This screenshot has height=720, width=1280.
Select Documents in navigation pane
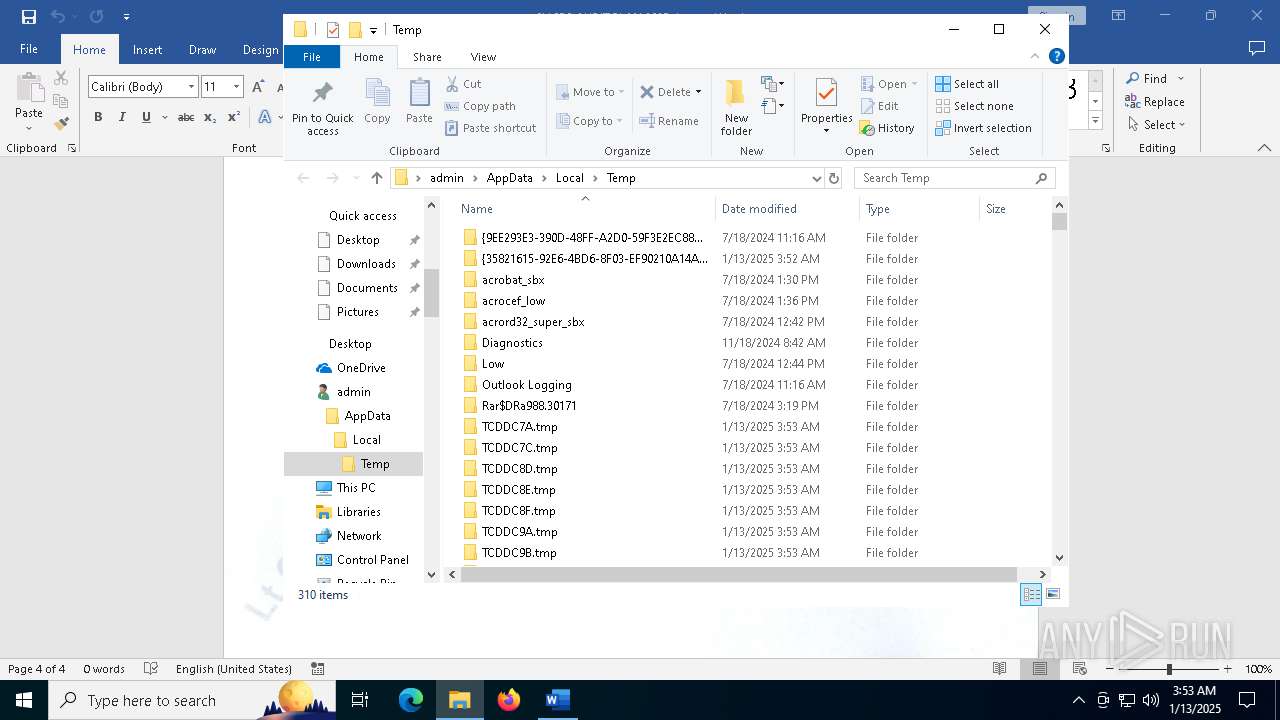tap(367, 288)
